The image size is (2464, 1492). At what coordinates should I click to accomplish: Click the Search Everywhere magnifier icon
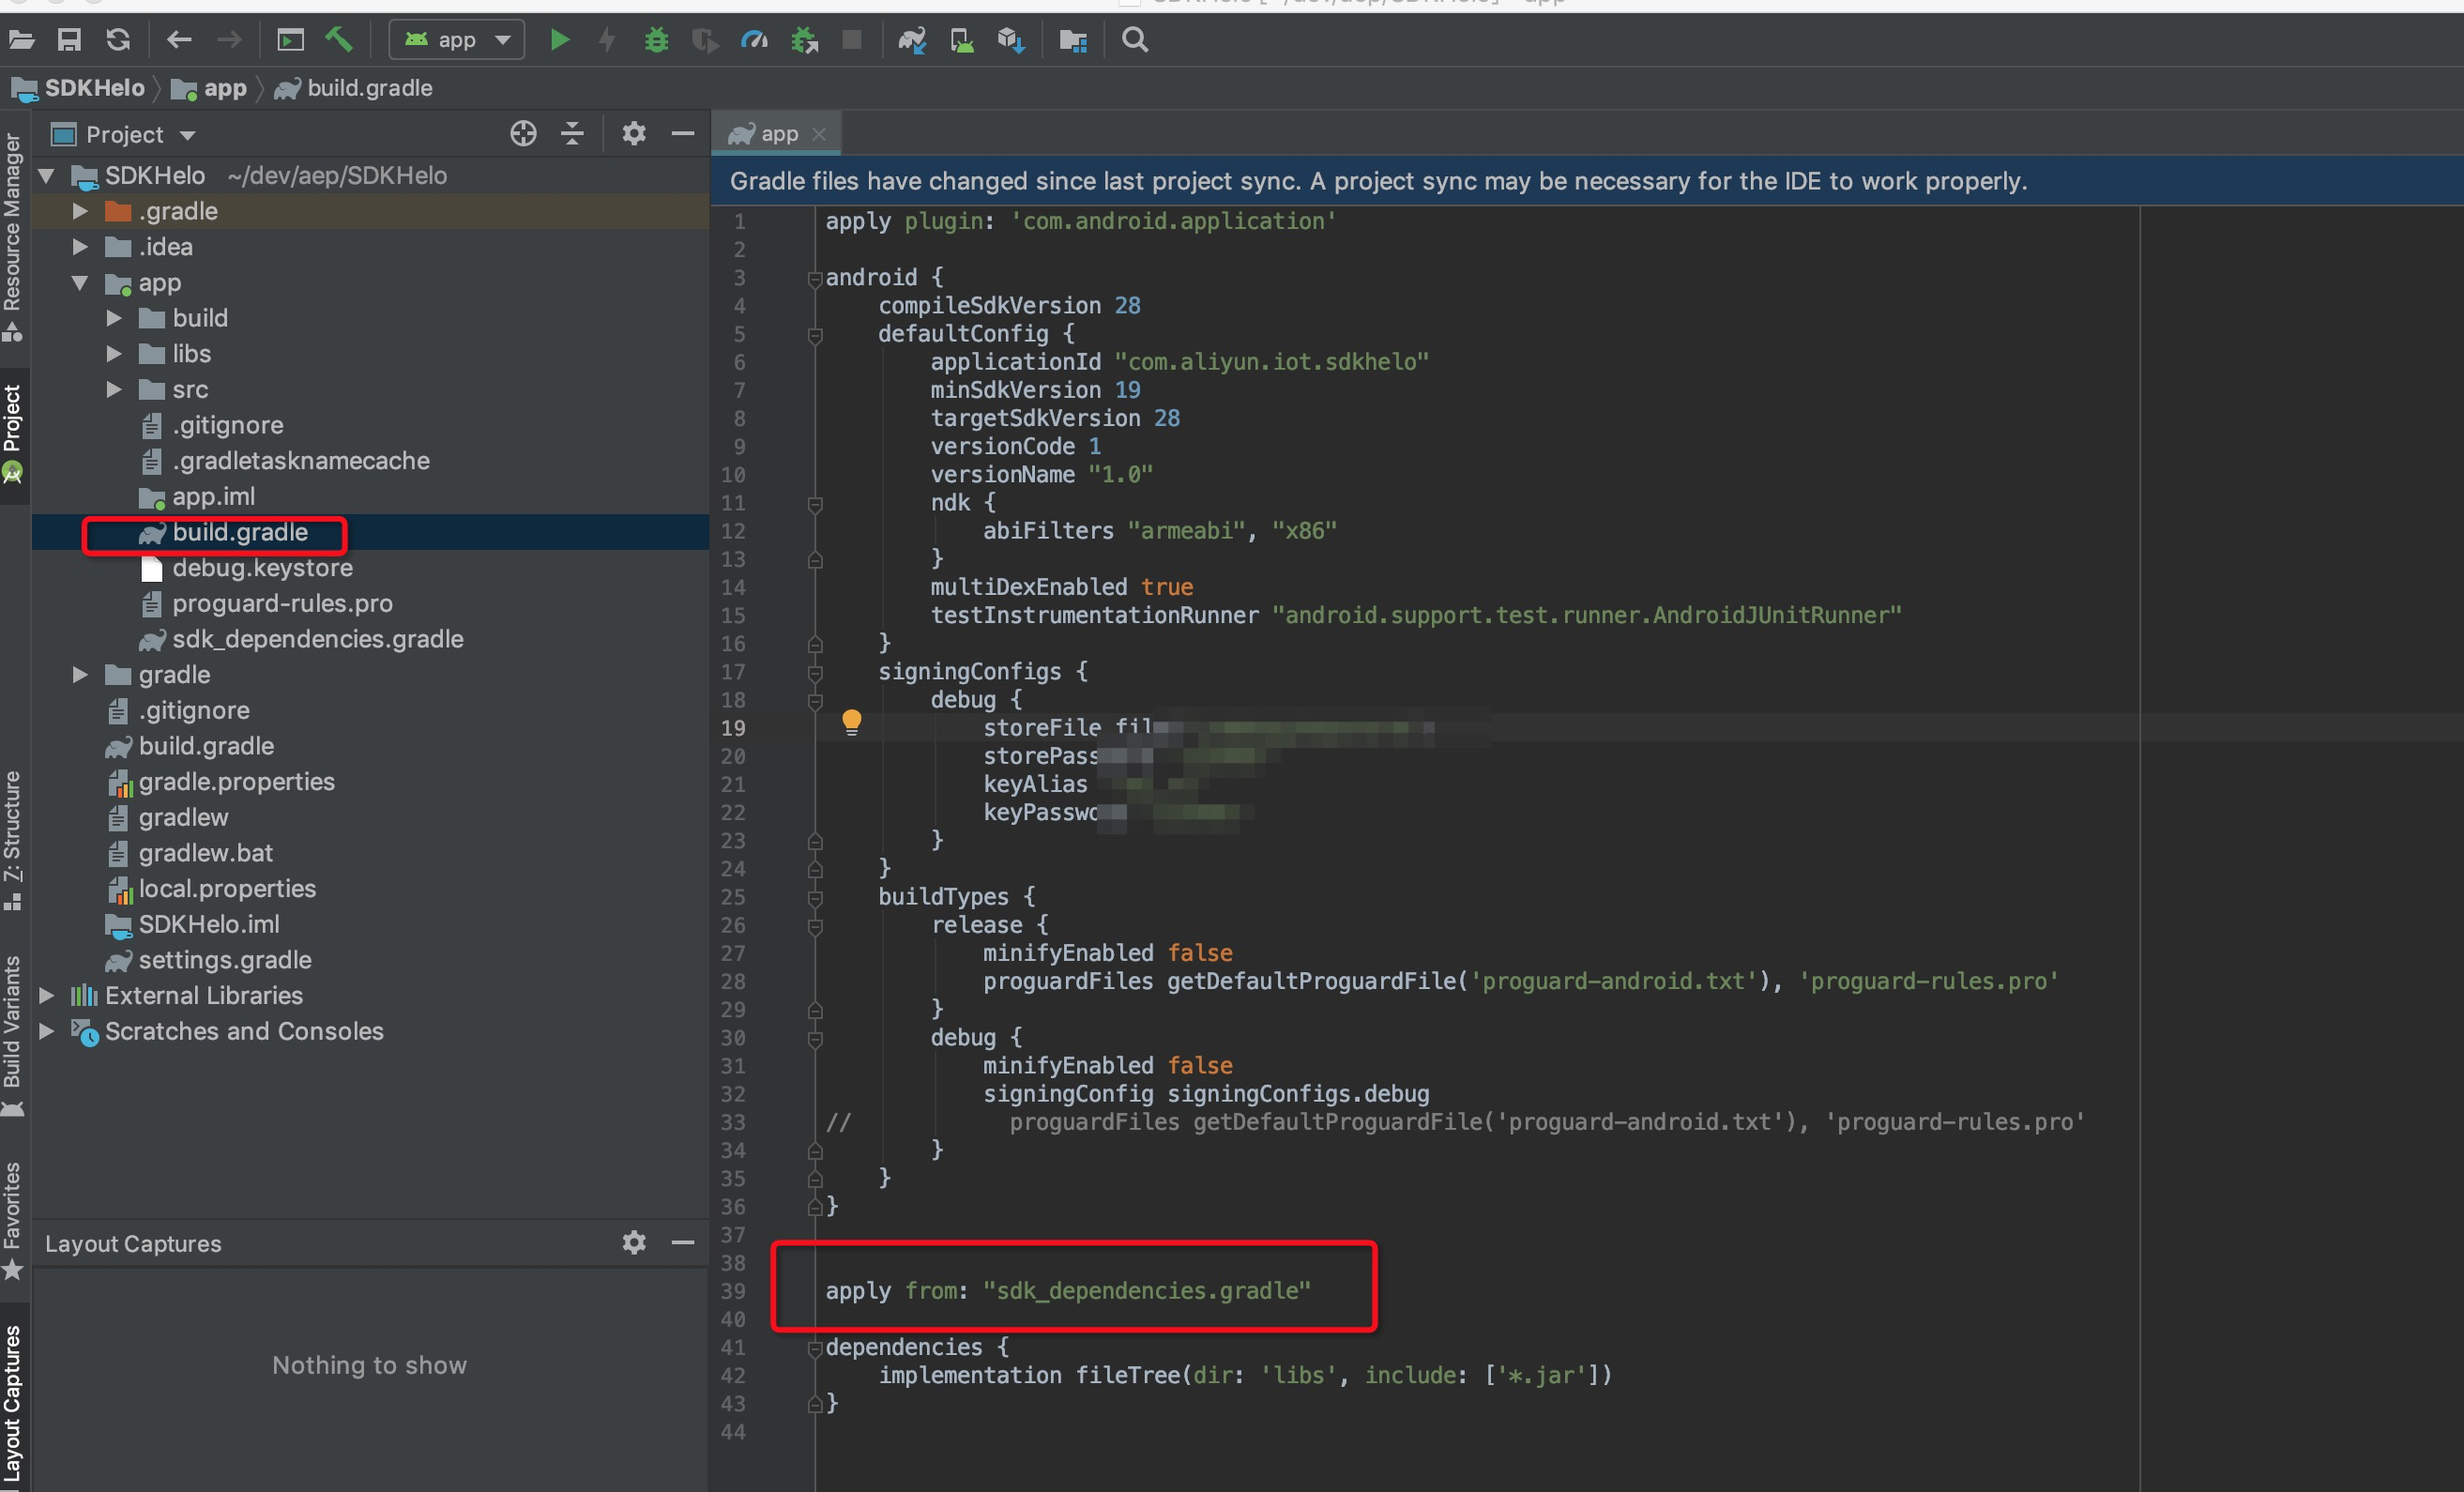pos(1135,40)
